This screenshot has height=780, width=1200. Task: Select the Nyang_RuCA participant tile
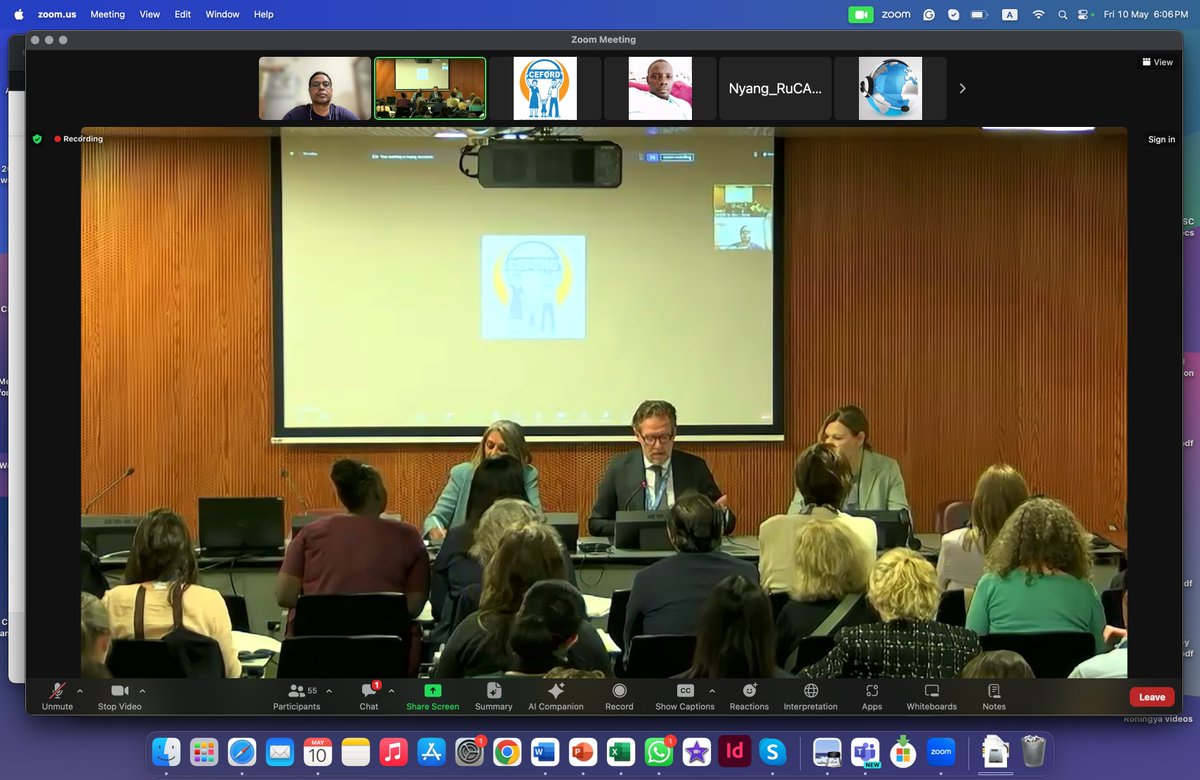(775, 88)
